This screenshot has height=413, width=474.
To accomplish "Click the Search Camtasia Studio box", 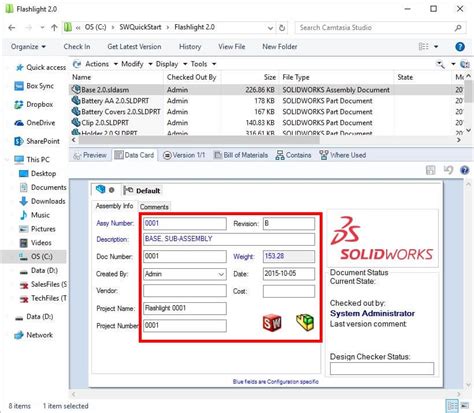I will 380,28.
